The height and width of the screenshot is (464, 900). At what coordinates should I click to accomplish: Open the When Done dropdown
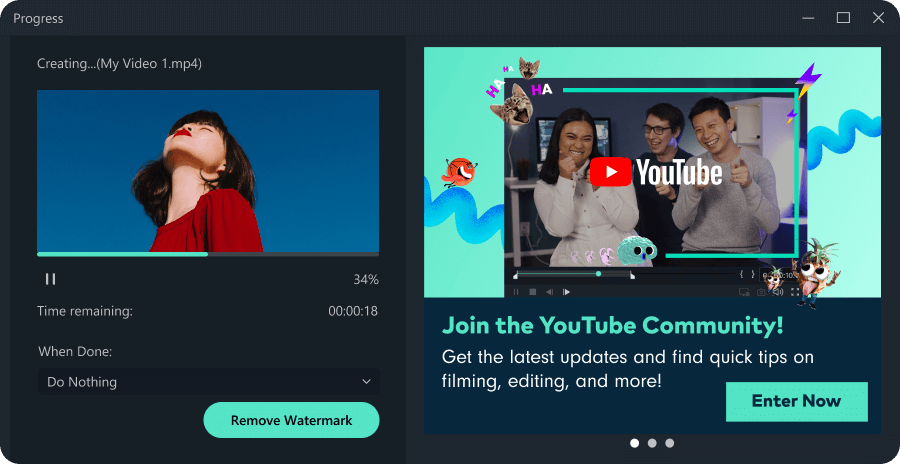tap(209, 382)
